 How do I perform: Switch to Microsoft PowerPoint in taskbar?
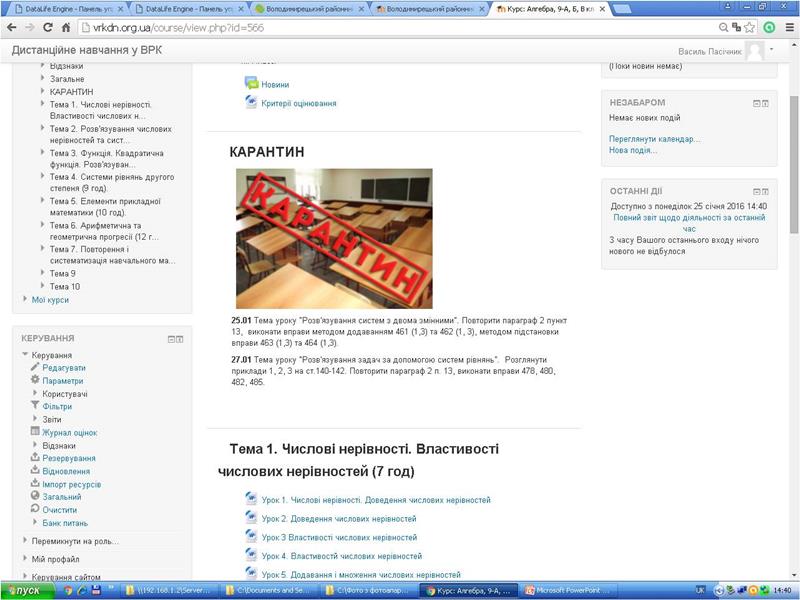[x=566, y=591]
